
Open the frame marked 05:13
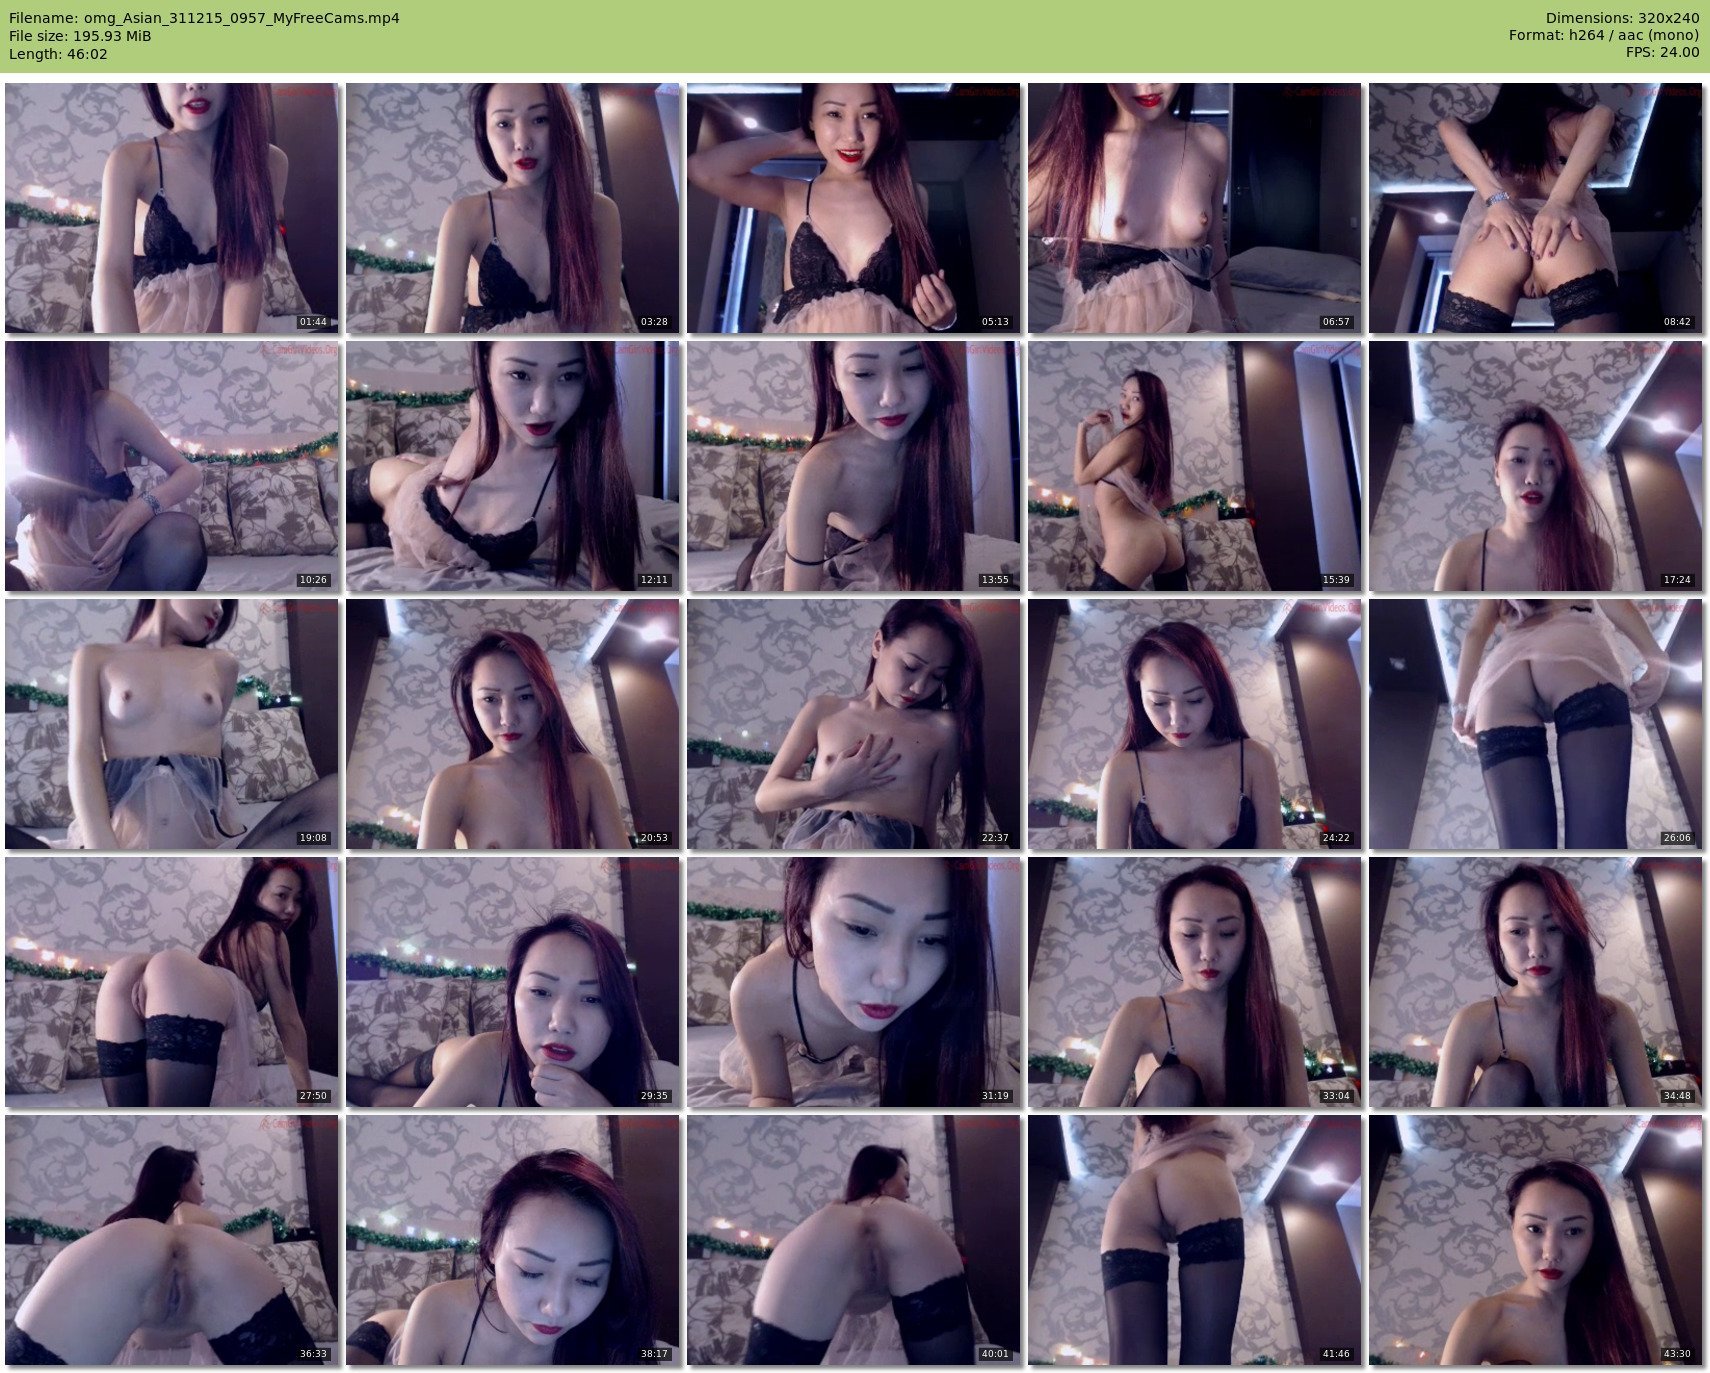pos(853,207)
